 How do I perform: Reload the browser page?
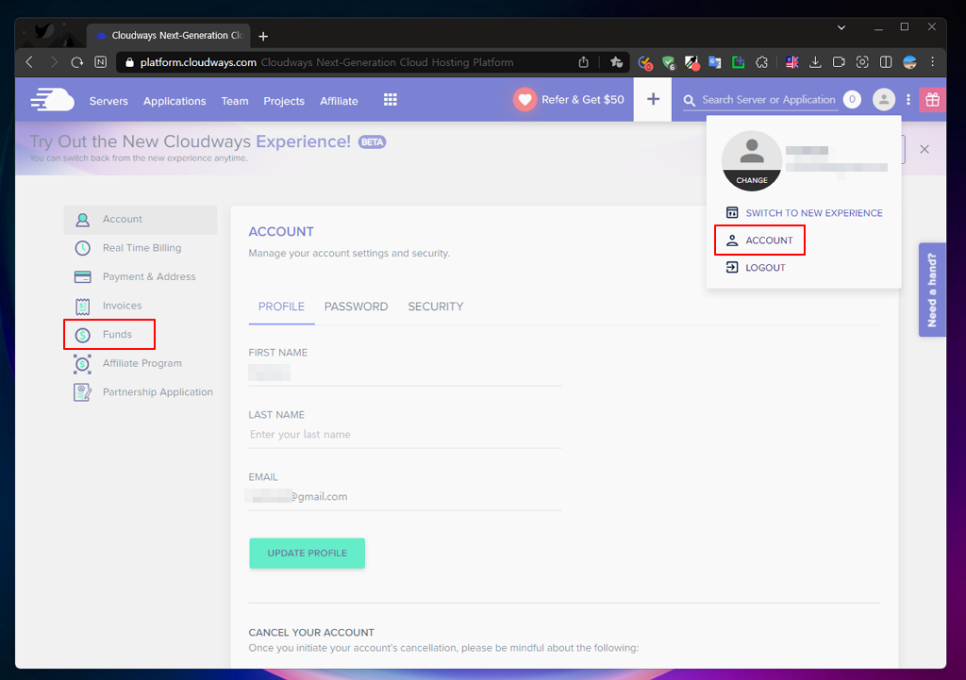(x=77, y=62)
